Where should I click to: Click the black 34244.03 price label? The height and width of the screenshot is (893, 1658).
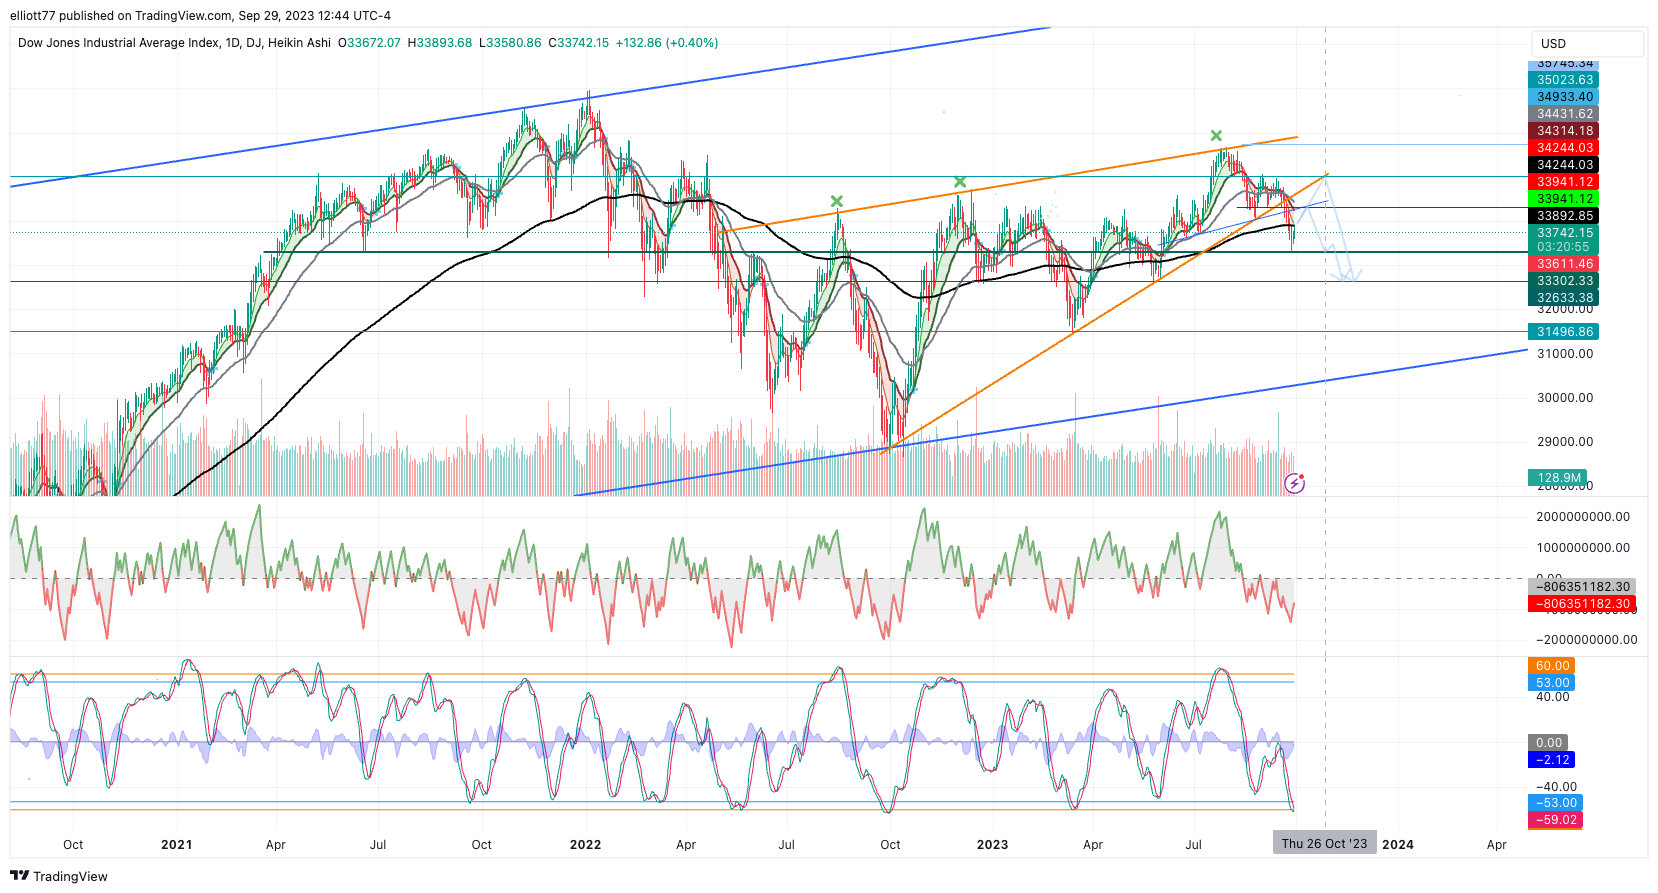1564,165
